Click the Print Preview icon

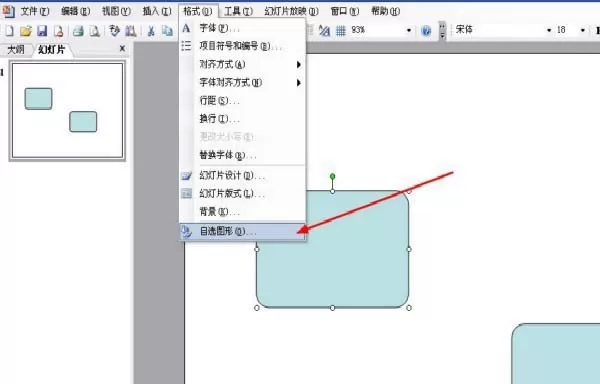point(94,31)
